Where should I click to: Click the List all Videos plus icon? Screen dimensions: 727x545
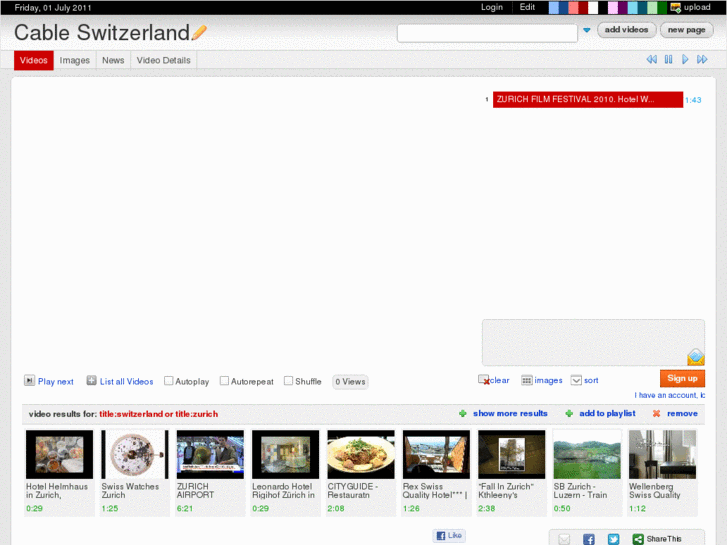tap(91, 381)
